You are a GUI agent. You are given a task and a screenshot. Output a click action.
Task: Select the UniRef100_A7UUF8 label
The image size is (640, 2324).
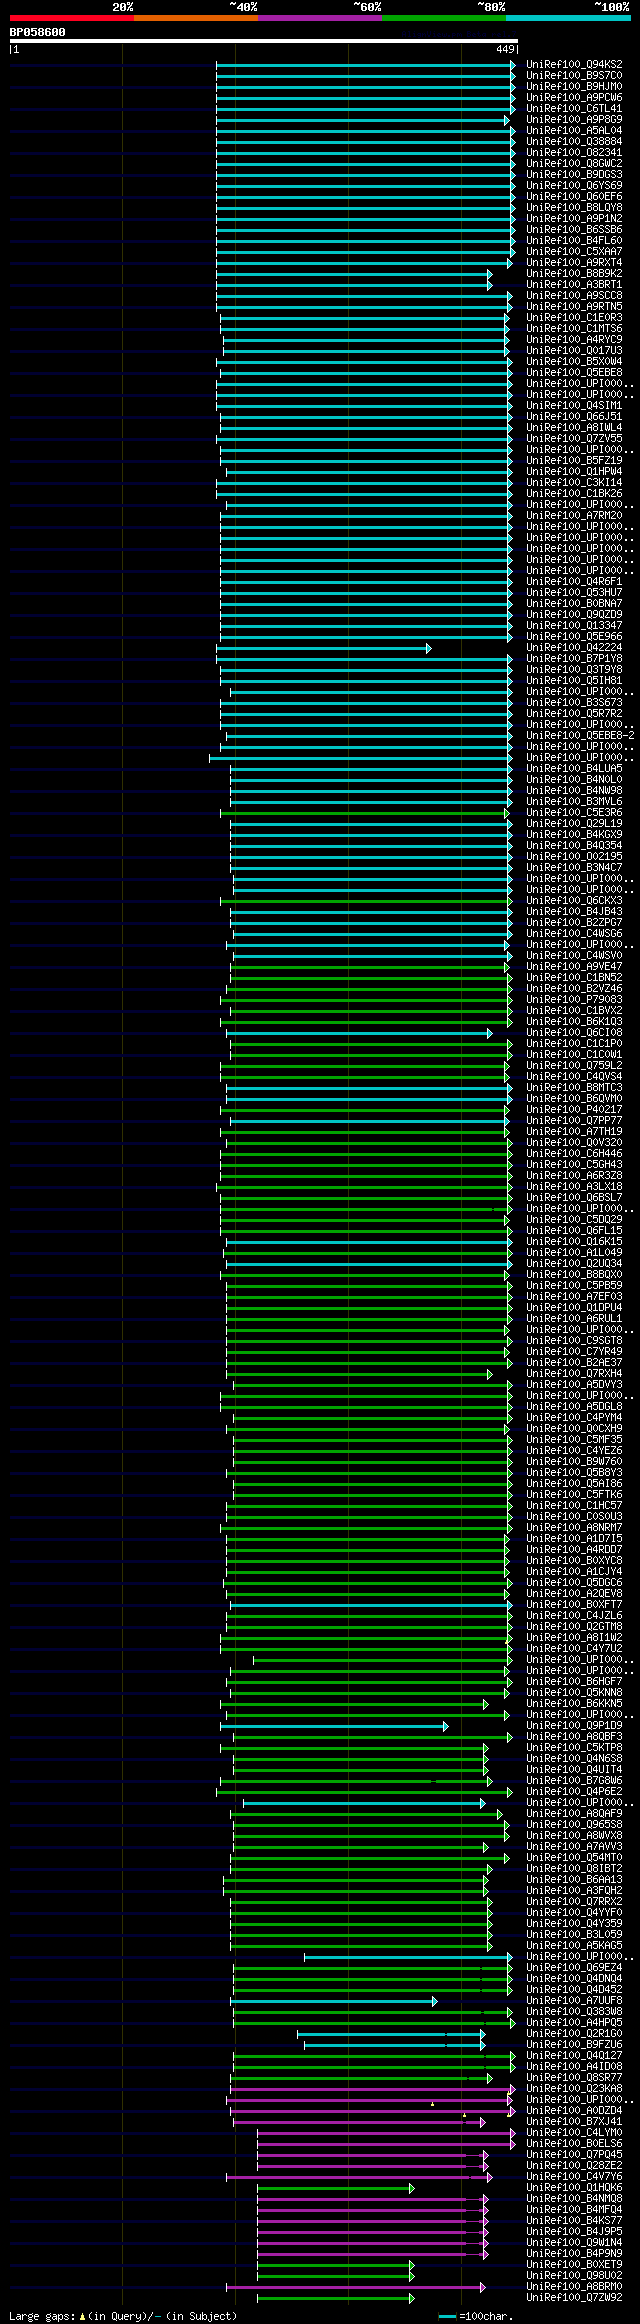[x=574, y=2000]
